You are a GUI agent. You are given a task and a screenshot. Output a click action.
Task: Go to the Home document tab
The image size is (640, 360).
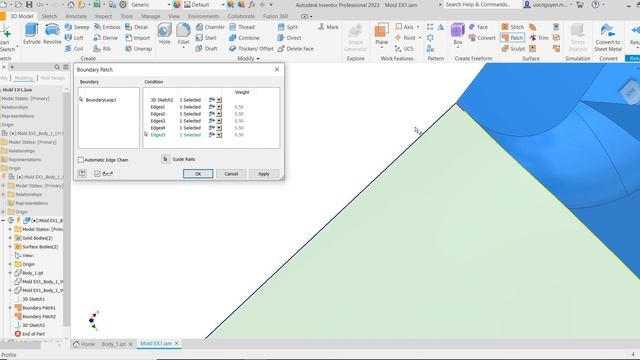(84, 344)
